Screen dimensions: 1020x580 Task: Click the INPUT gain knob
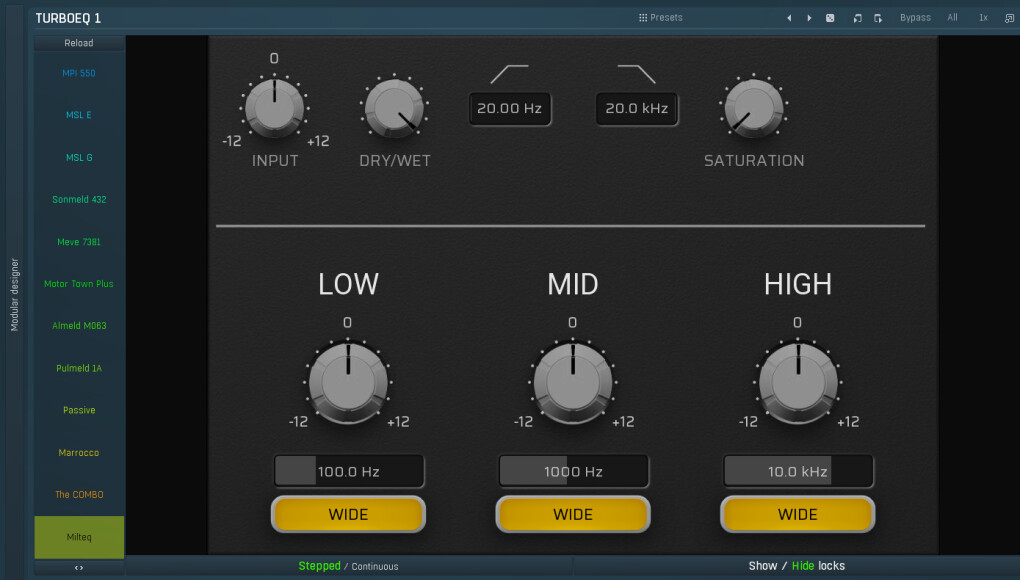click(x=275, y=108)
